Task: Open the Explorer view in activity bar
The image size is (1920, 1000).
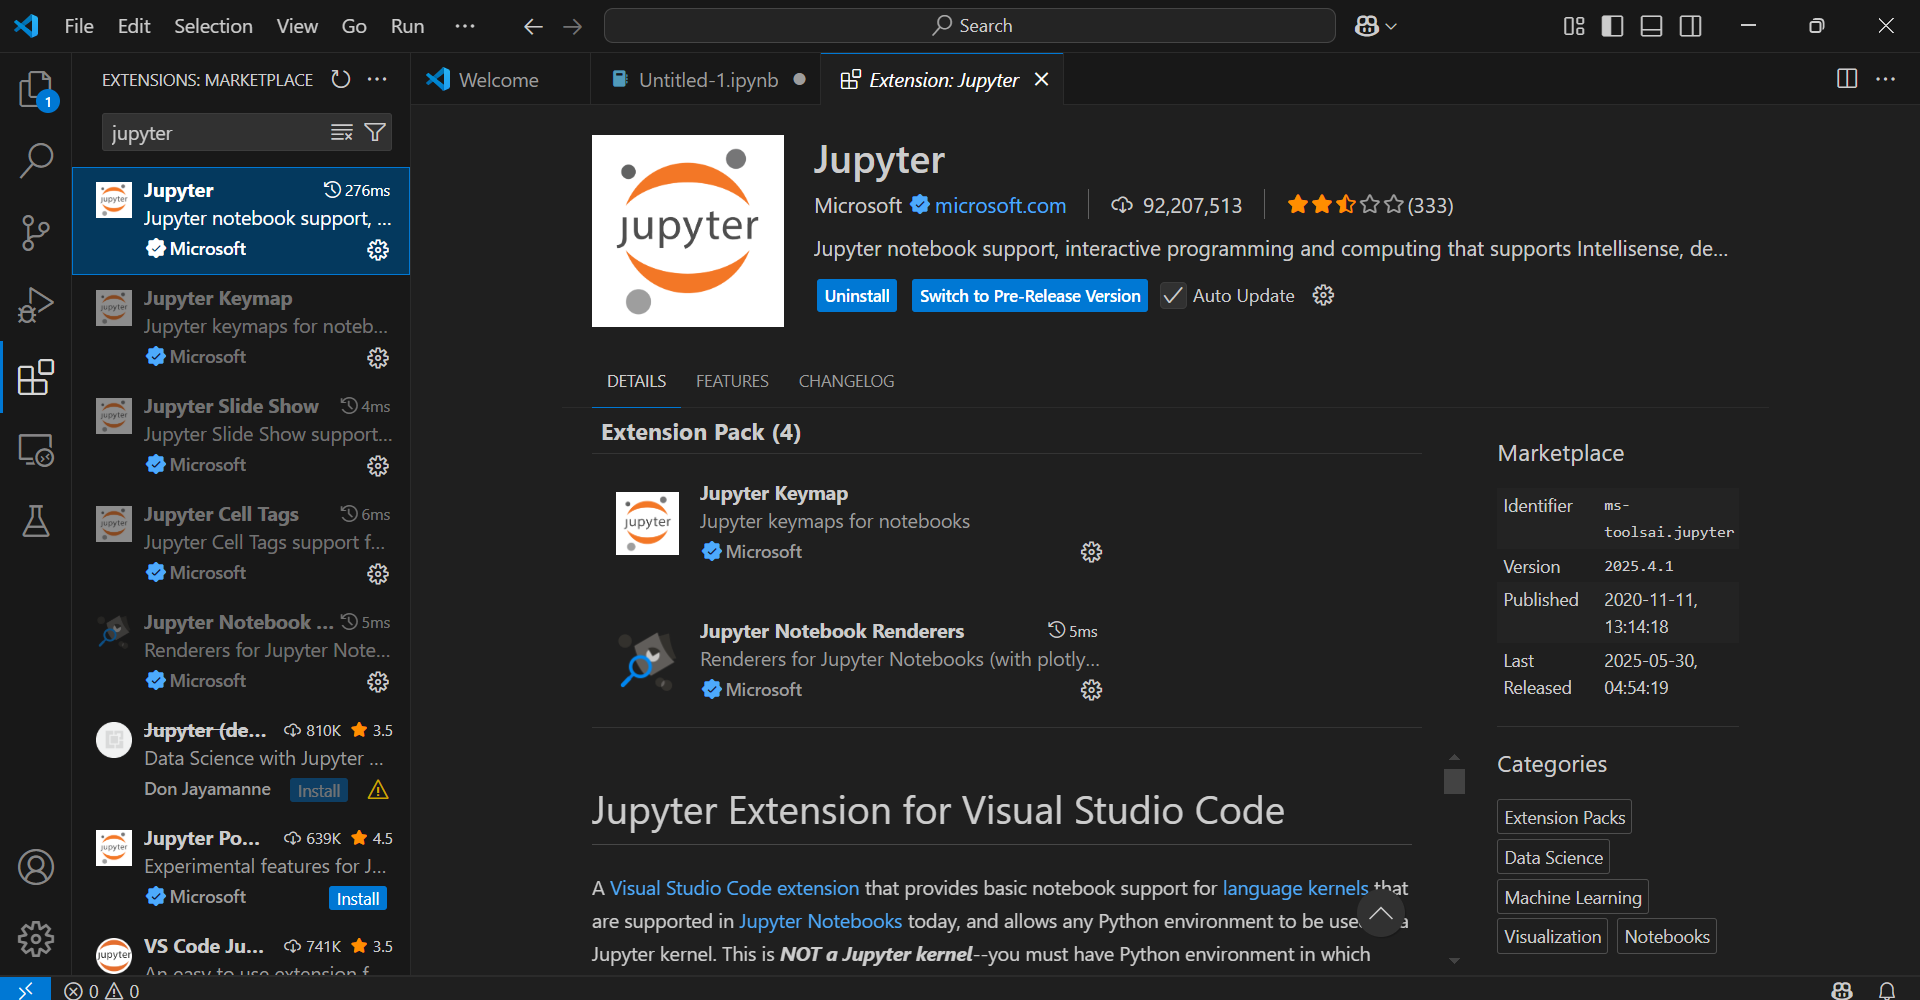Action: click(x=36, y=90)
